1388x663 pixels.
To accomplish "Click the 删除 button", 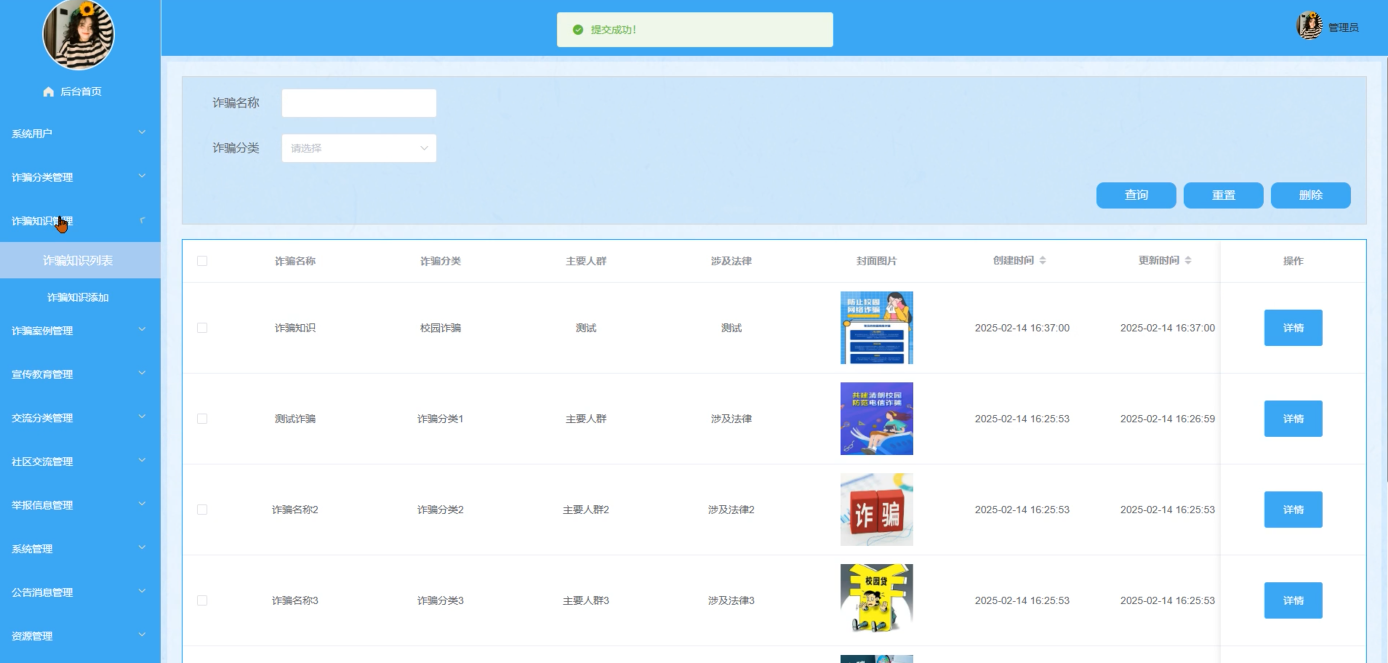I will point(1310,195).
